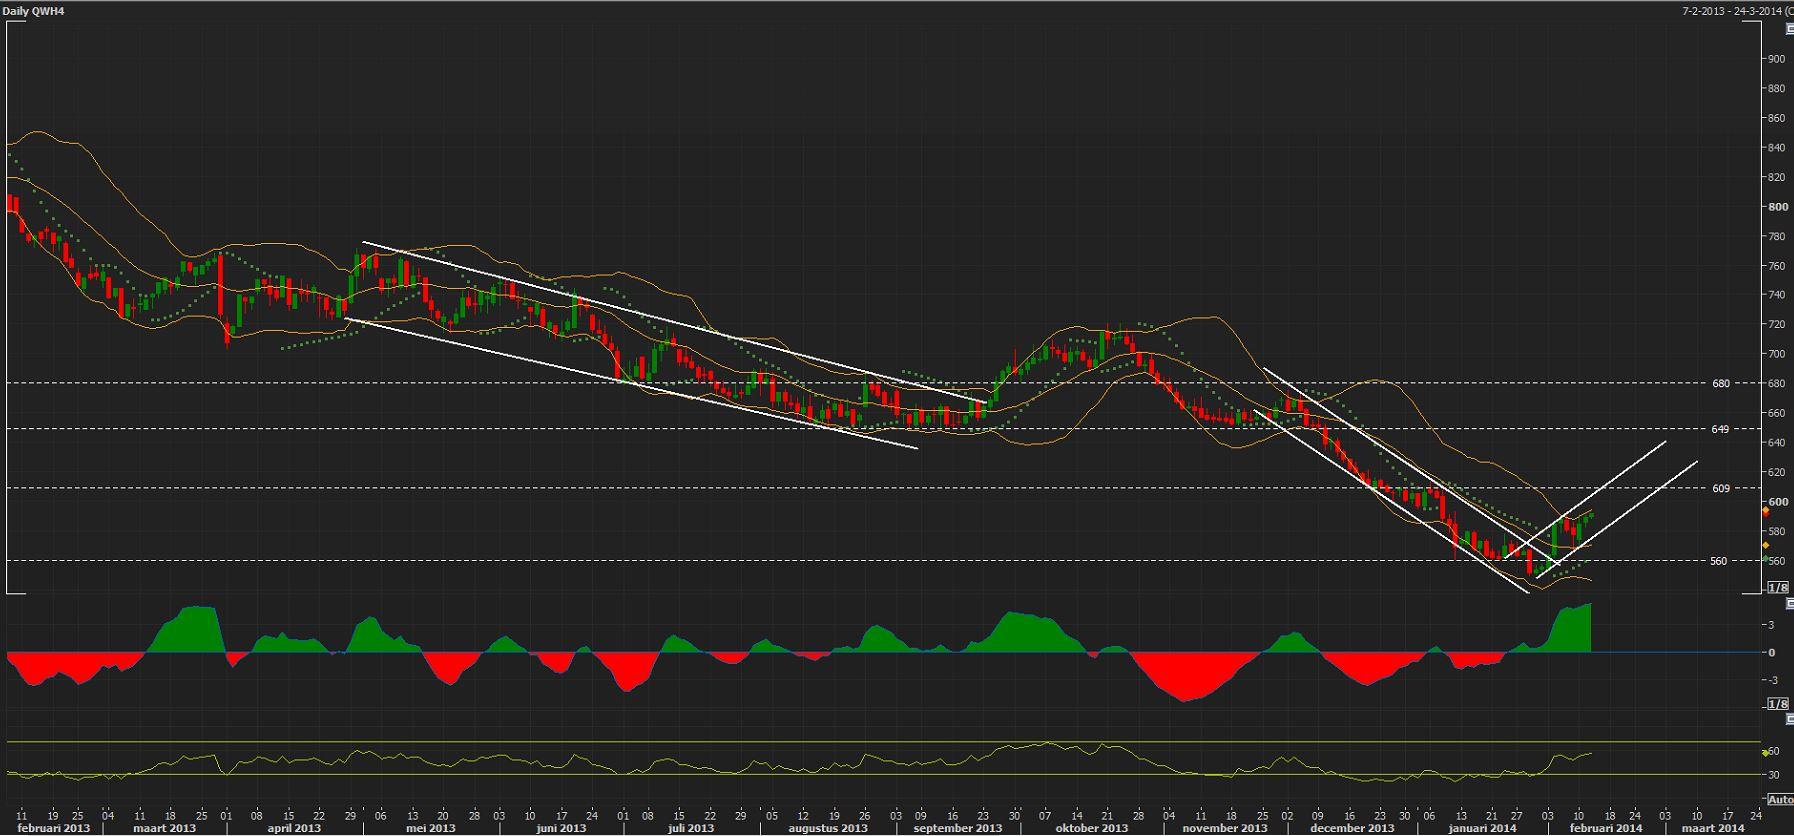Click the augustus 2013 month label
The height and width of the screenshot is (836, 1794).
coord(827,828)
